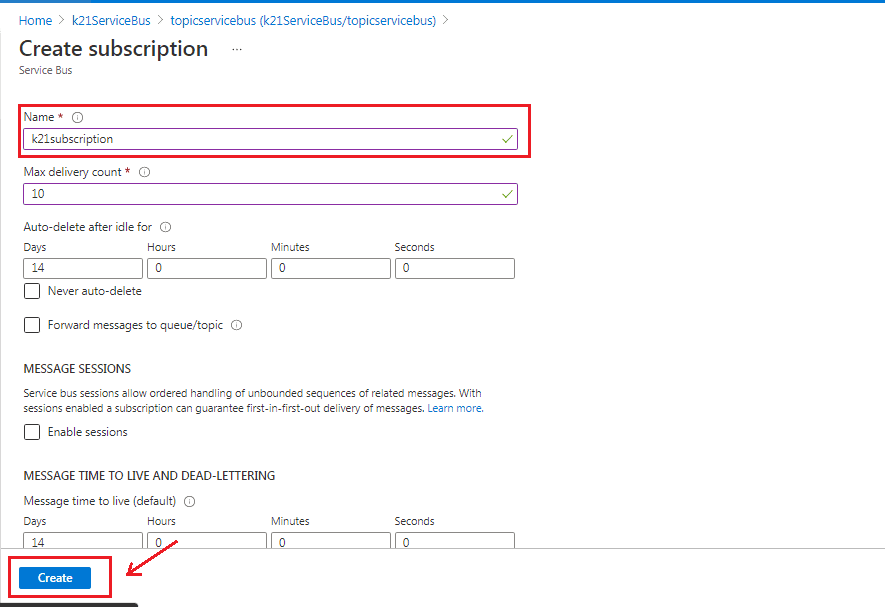Open the Message time to live info icon
The height and width of the screenshot is (607, 885).
click(189, 501)
